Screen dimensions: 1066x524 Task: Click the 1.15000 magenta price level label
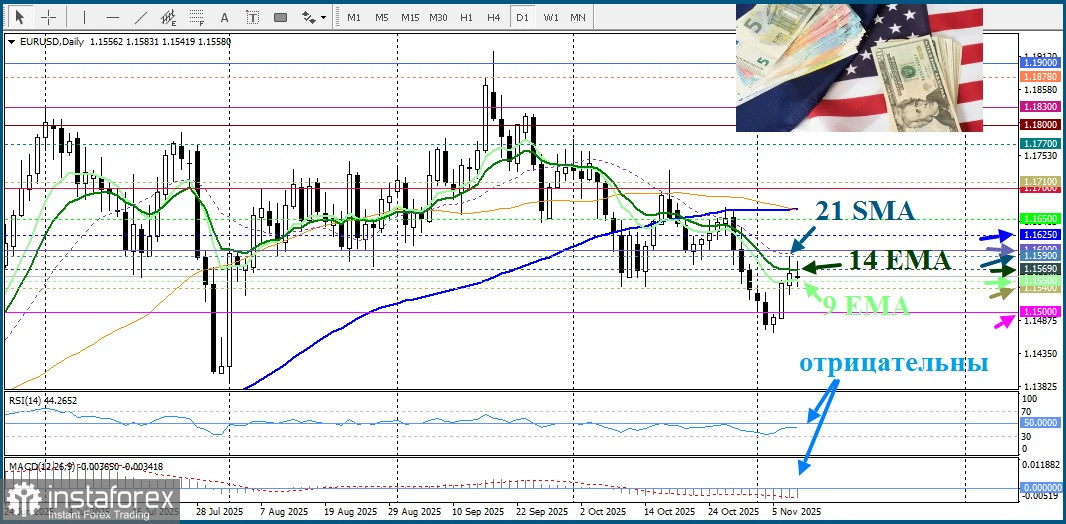click(1039, 312)
